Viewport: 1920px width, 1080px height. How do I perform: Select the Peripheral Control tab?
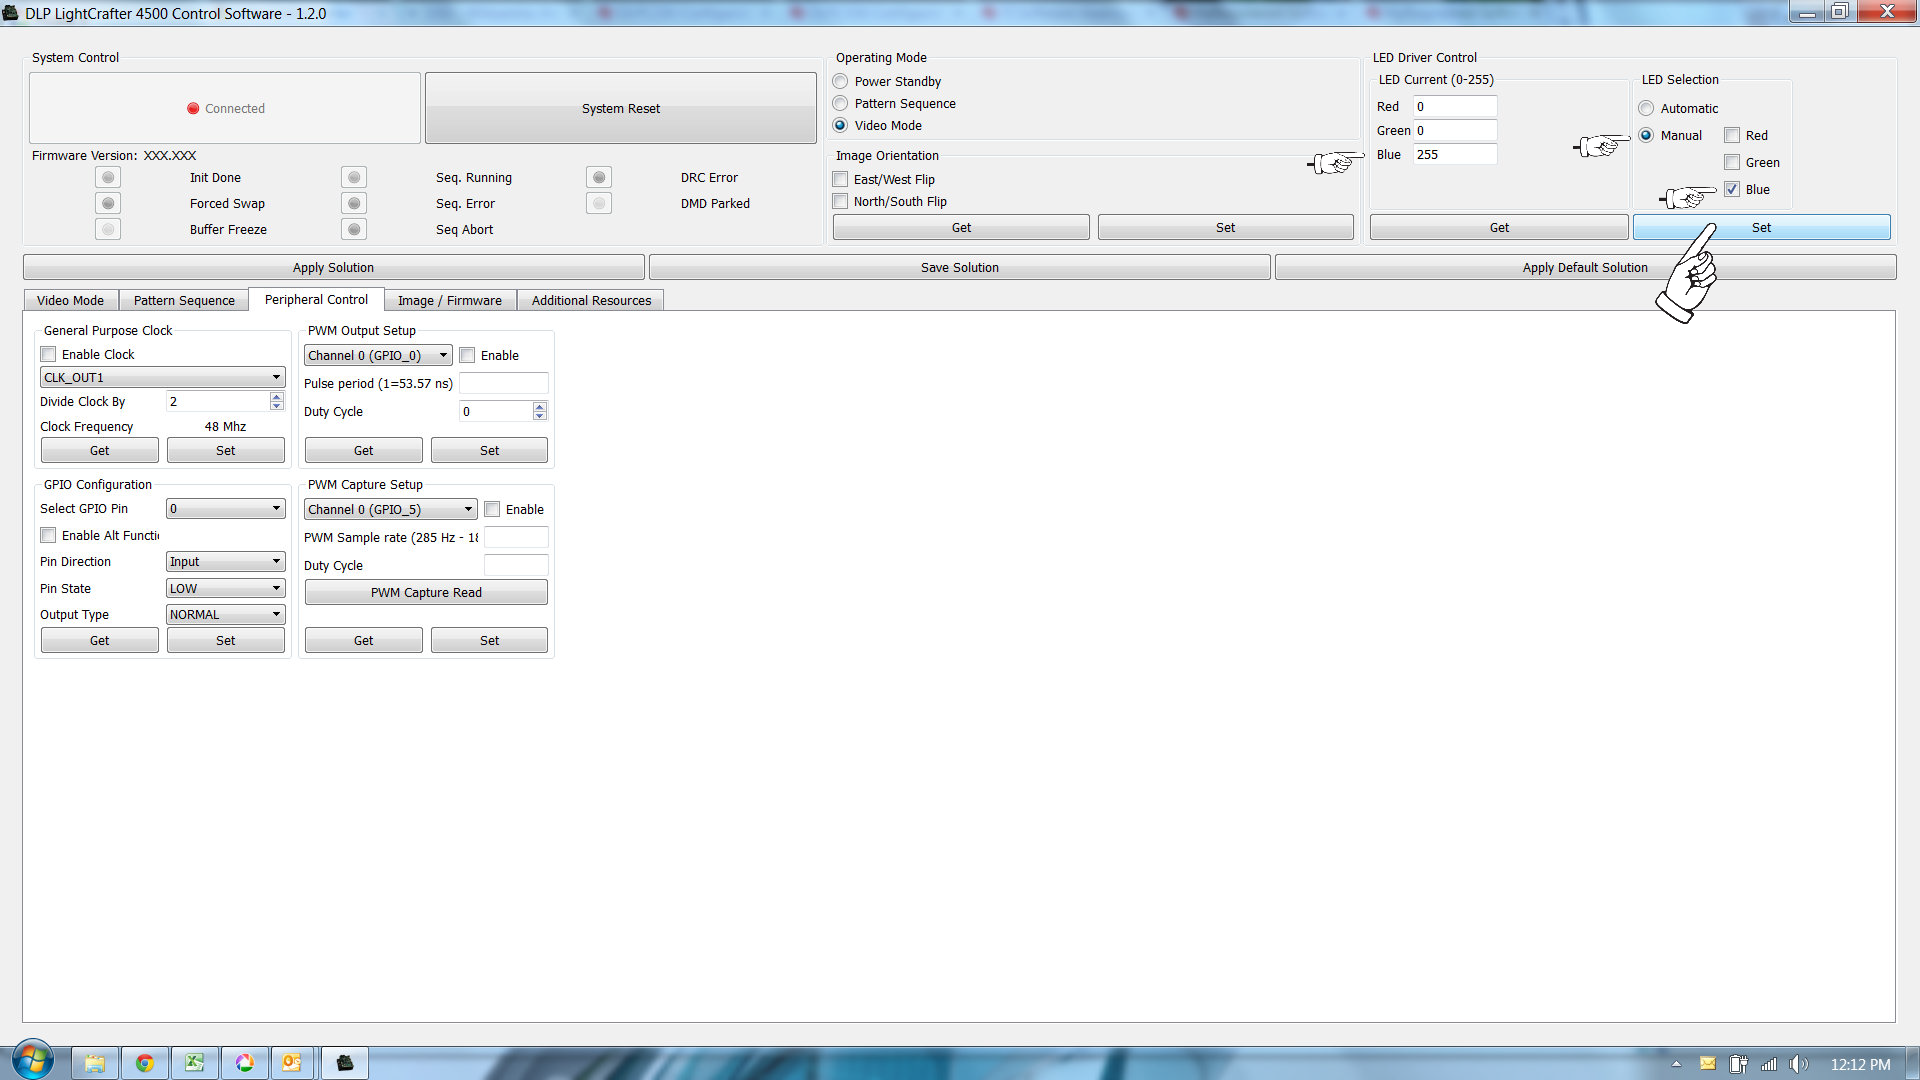click(316, 299)
